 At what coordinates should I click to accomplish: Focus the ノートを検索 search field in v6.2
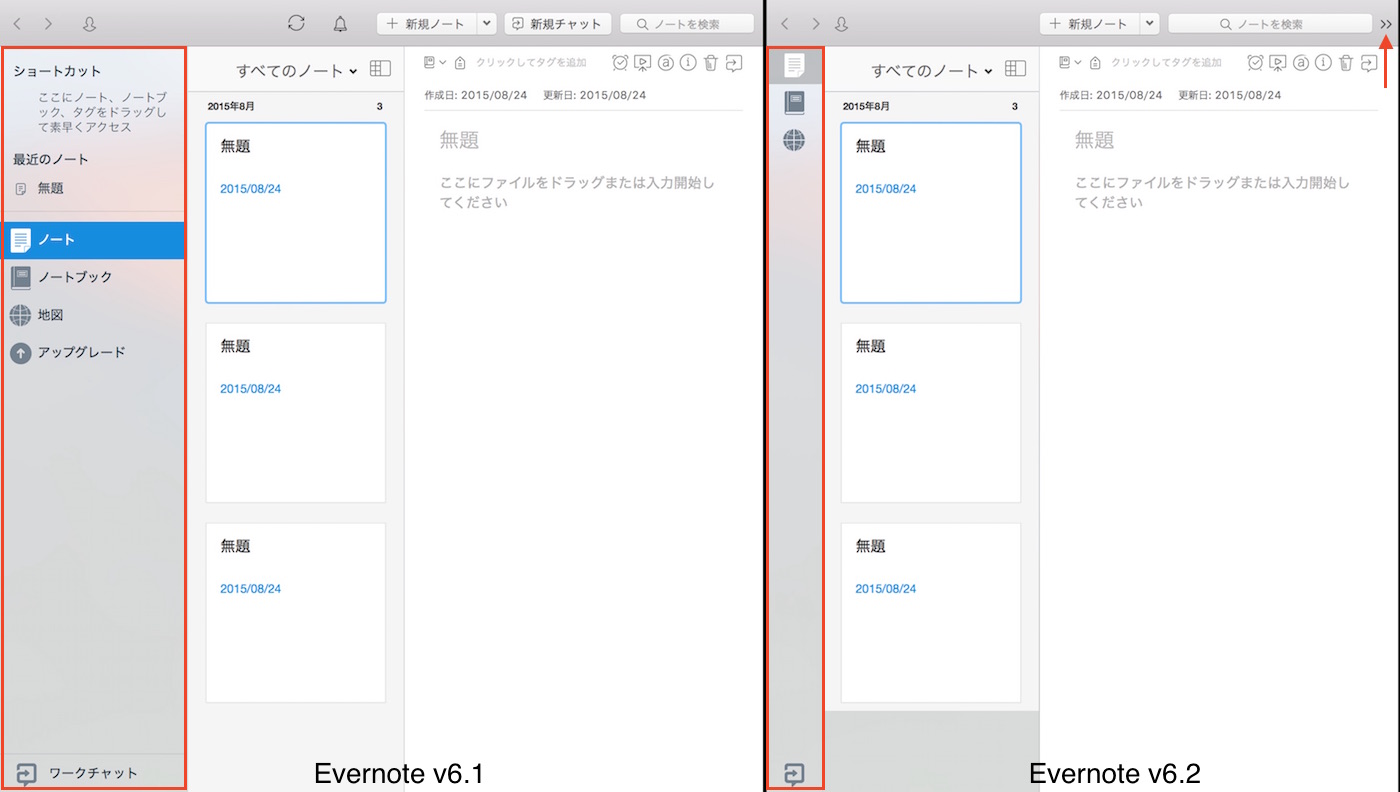[x=1270, y=24]
